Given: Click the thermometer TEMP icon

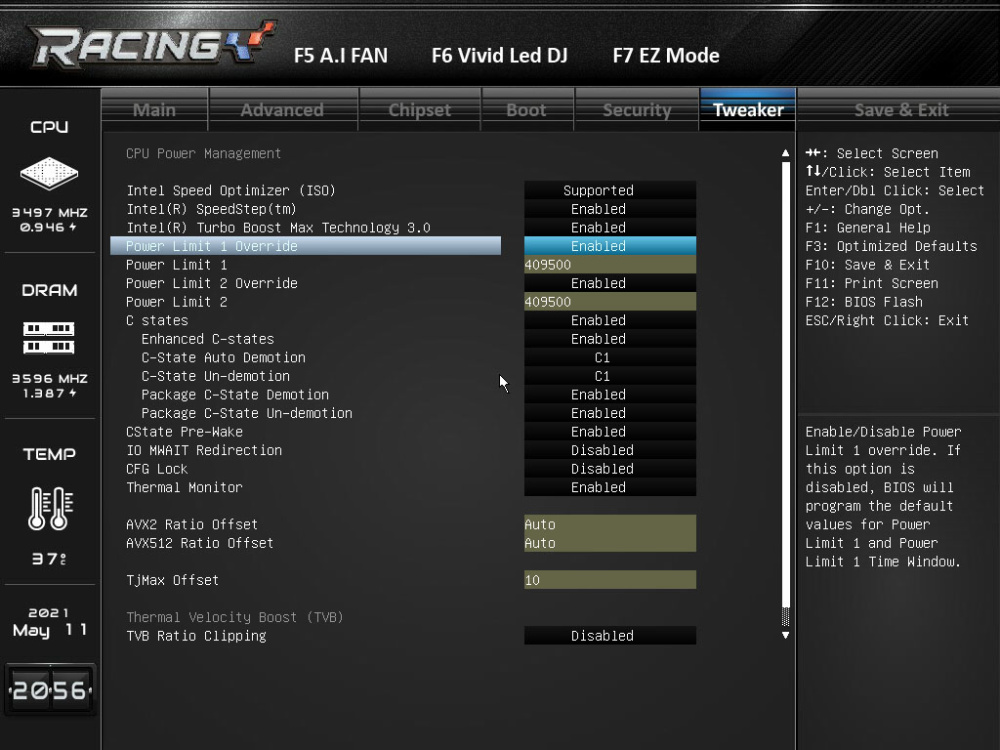Looking at the screenshot, I should click(x=50, y=508).
